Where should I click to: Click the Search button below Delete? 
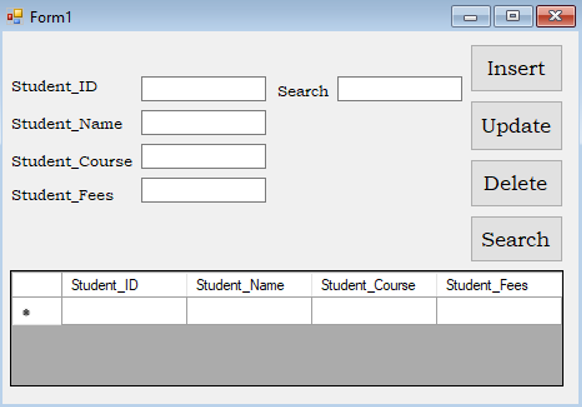(x=516, y=239)
